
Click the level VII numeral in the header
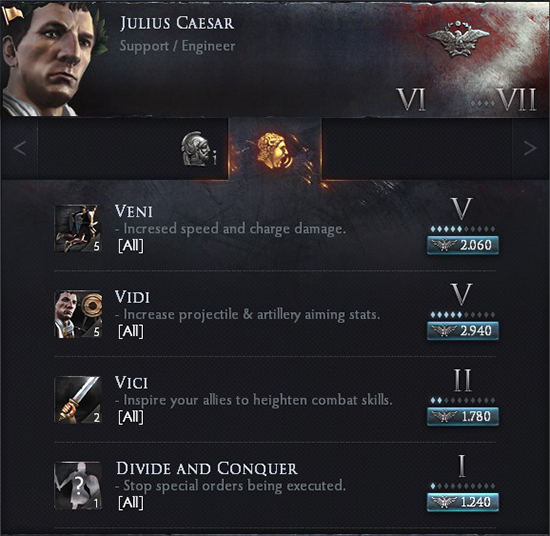coord(517,100)
